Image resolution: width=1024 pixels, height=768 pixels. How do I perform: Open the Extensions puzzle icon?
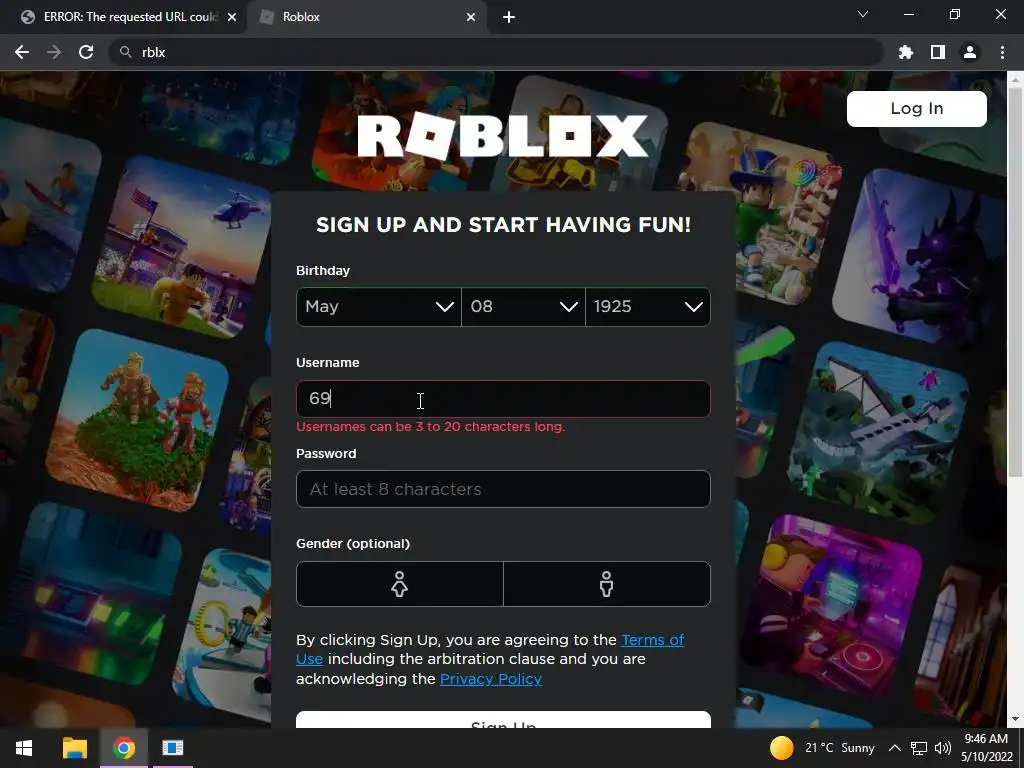coord(906,52)
